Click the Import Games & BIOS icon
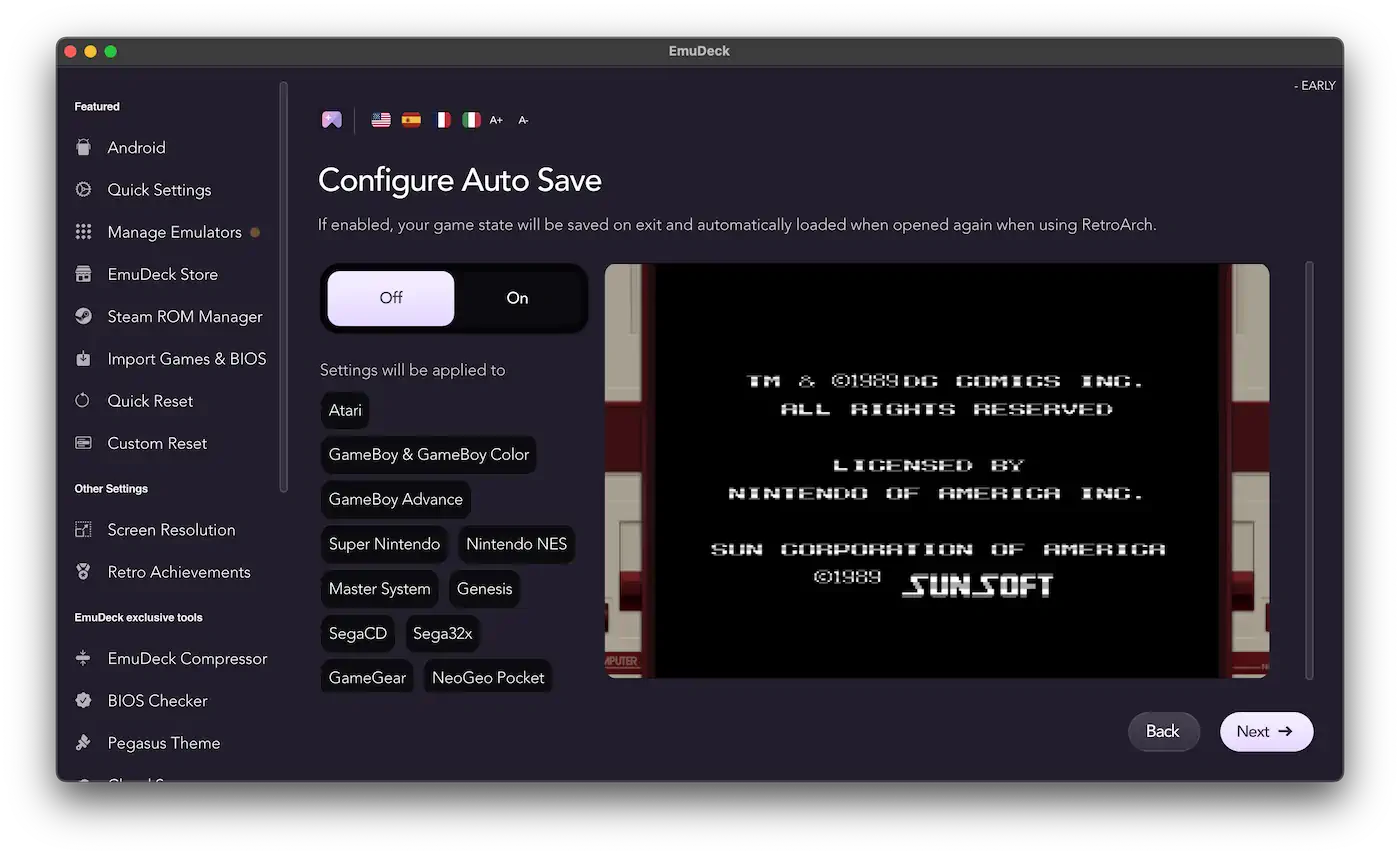This screenshot has width=1400, height=856. coord(84,358)
